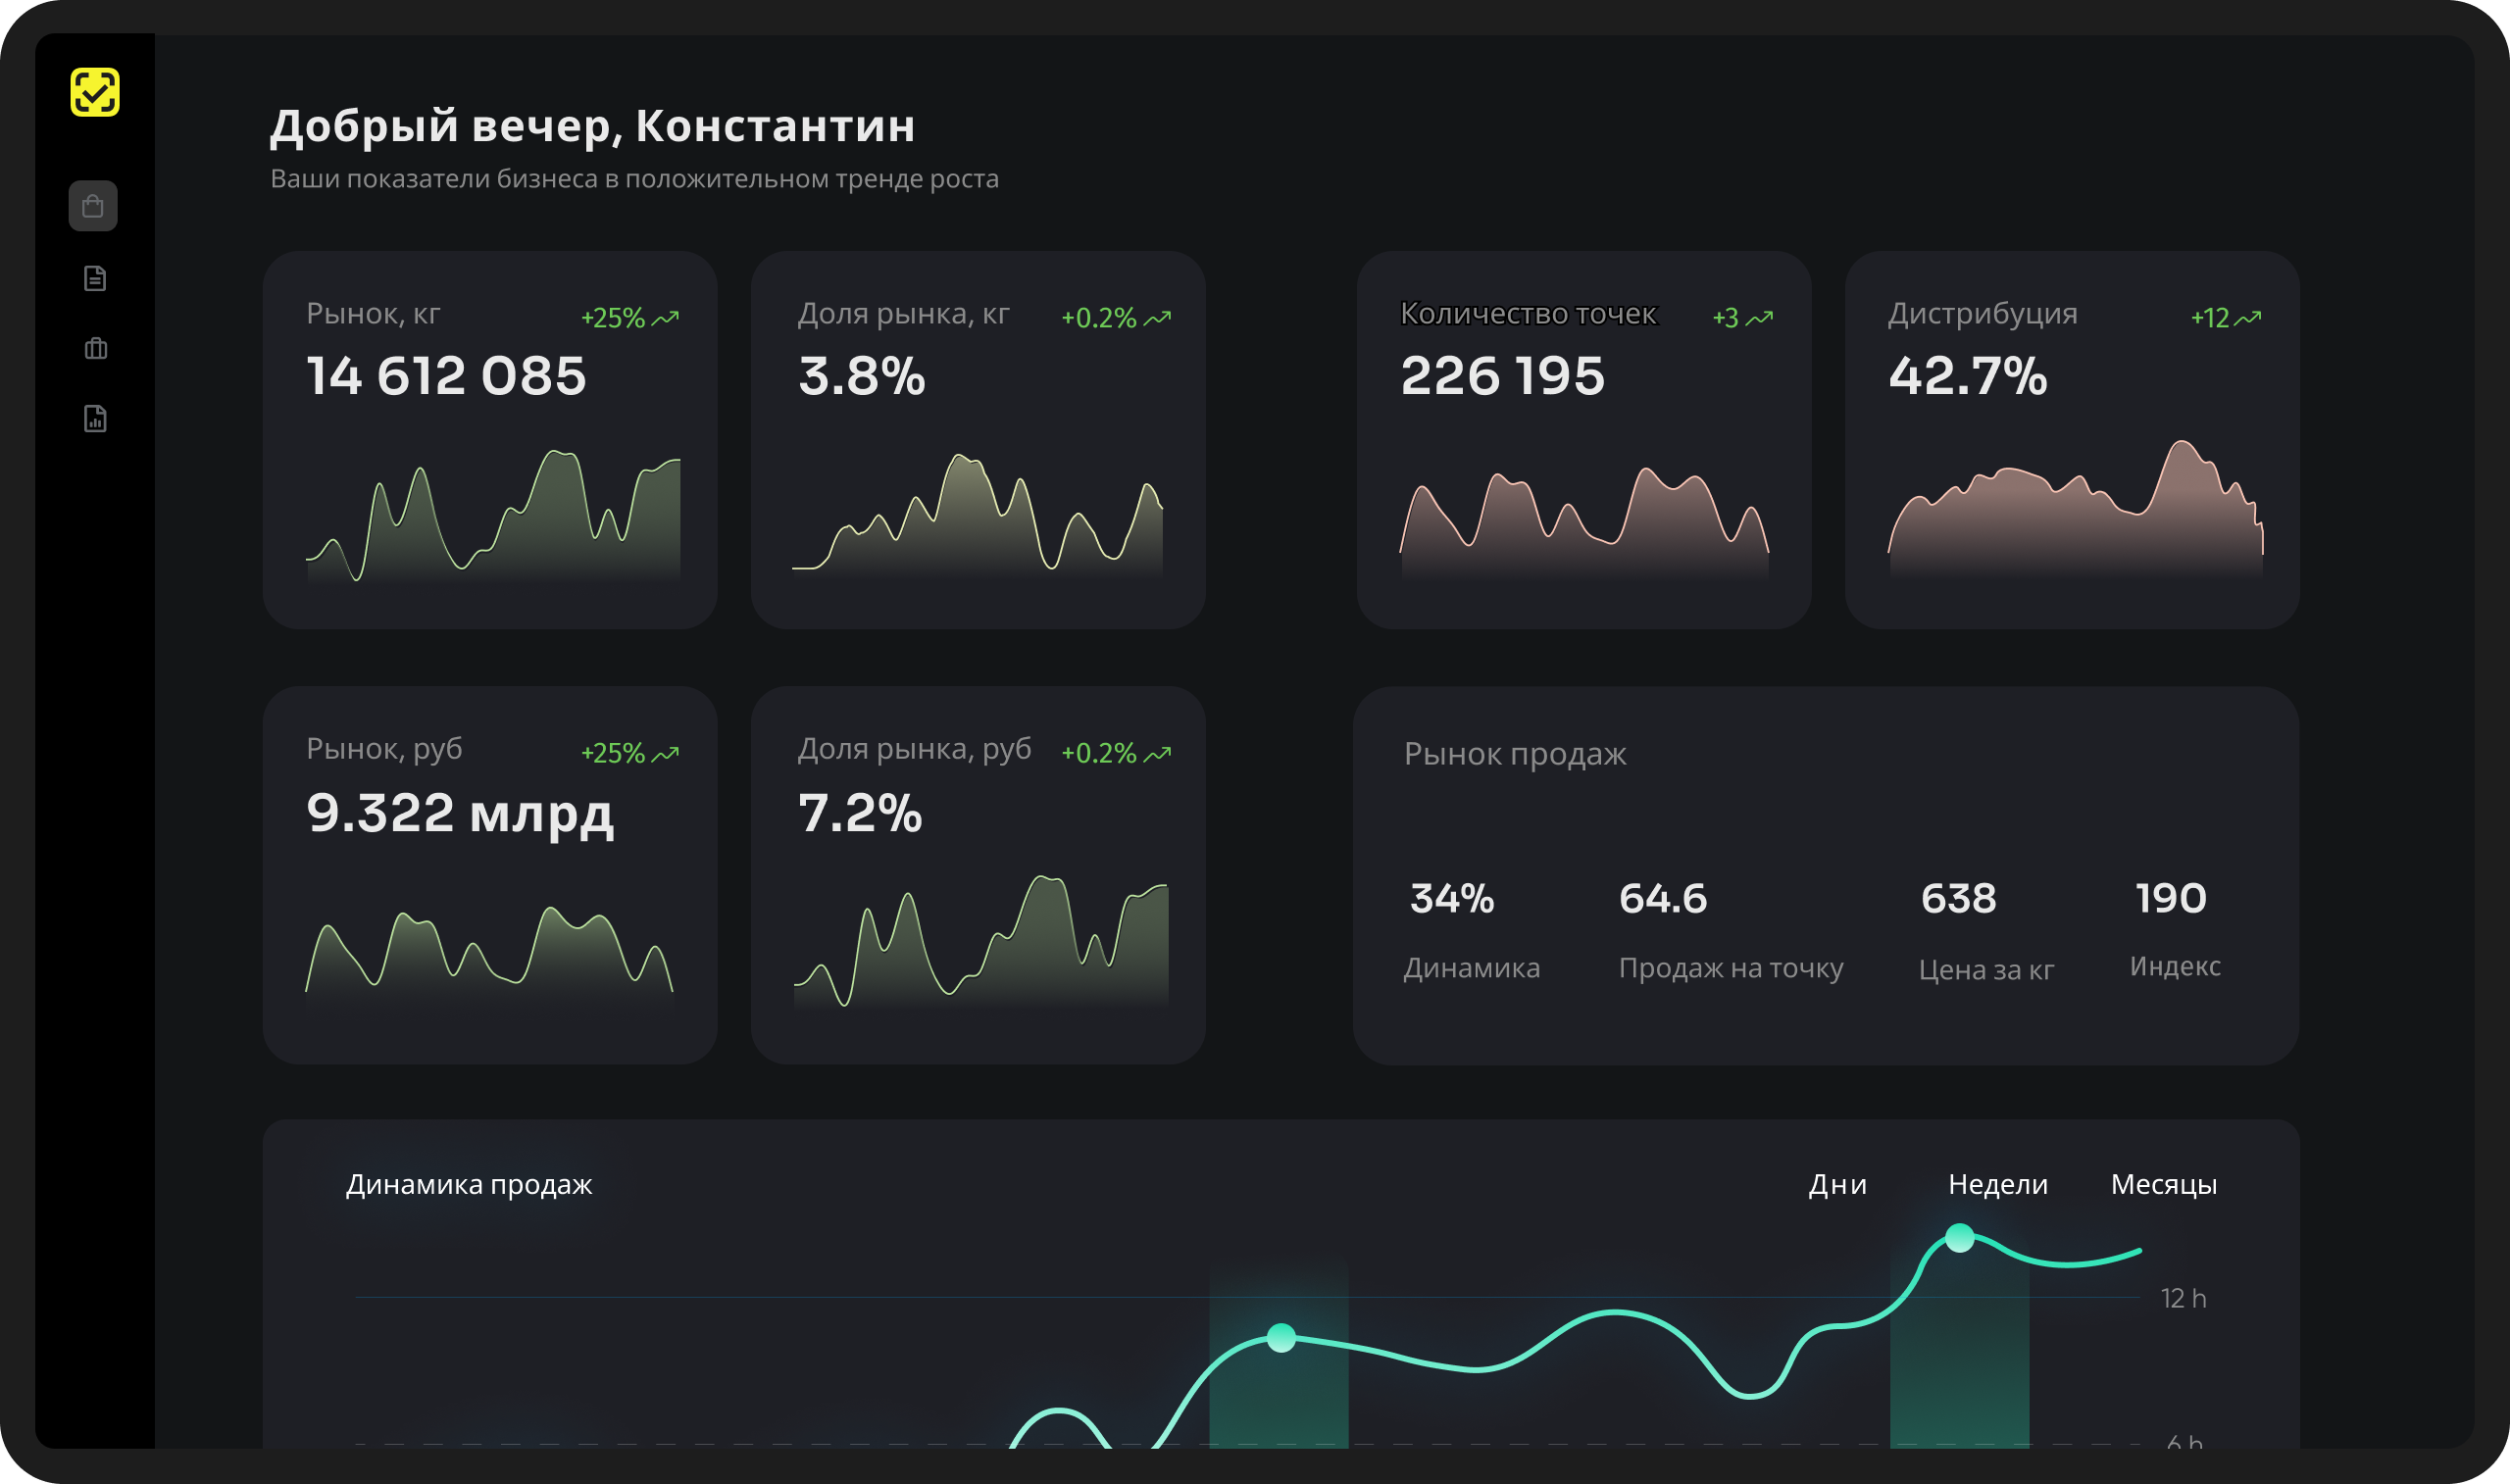Click the +3 trend arrow on Количество точек
The image size is (2510, 1484).
click(x=1760, y=318)
